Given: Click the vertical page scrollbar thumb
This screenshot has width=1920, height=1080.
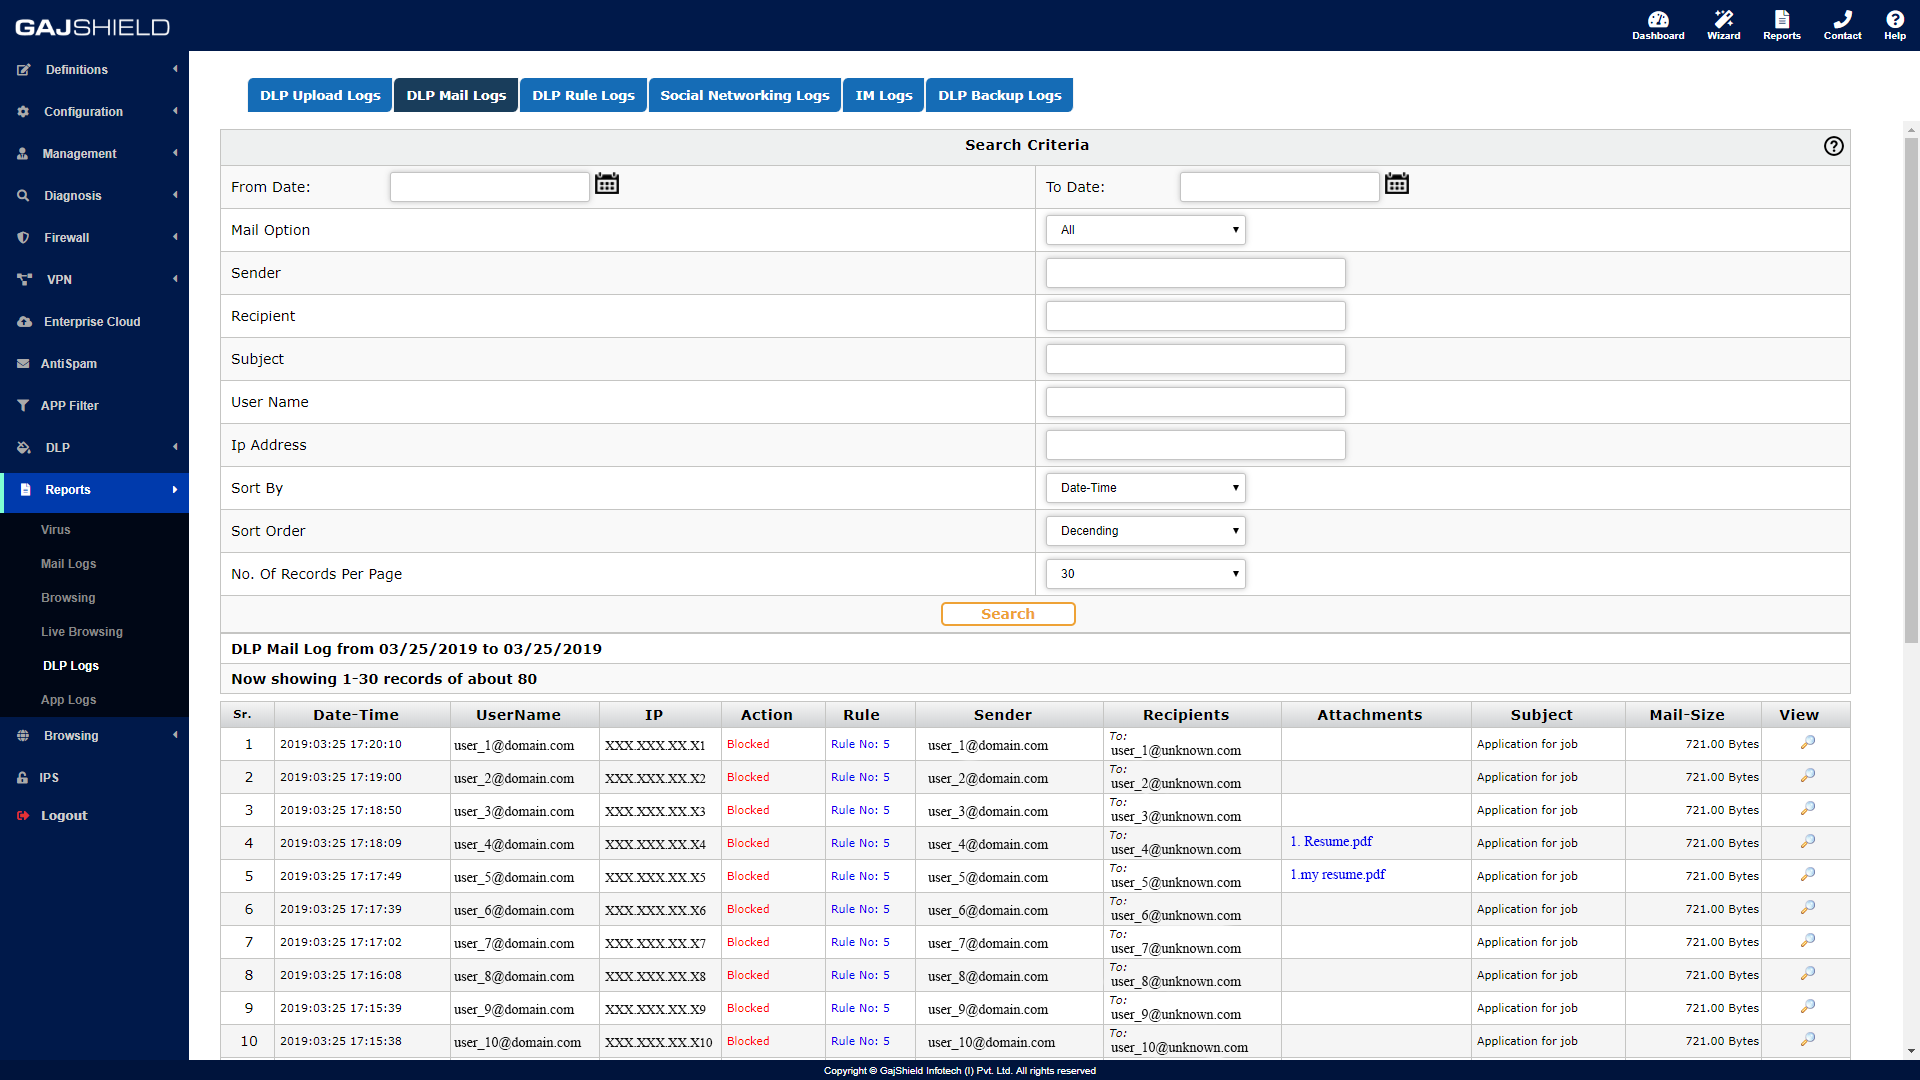Looking at the screenshot, I should 1911,390.
